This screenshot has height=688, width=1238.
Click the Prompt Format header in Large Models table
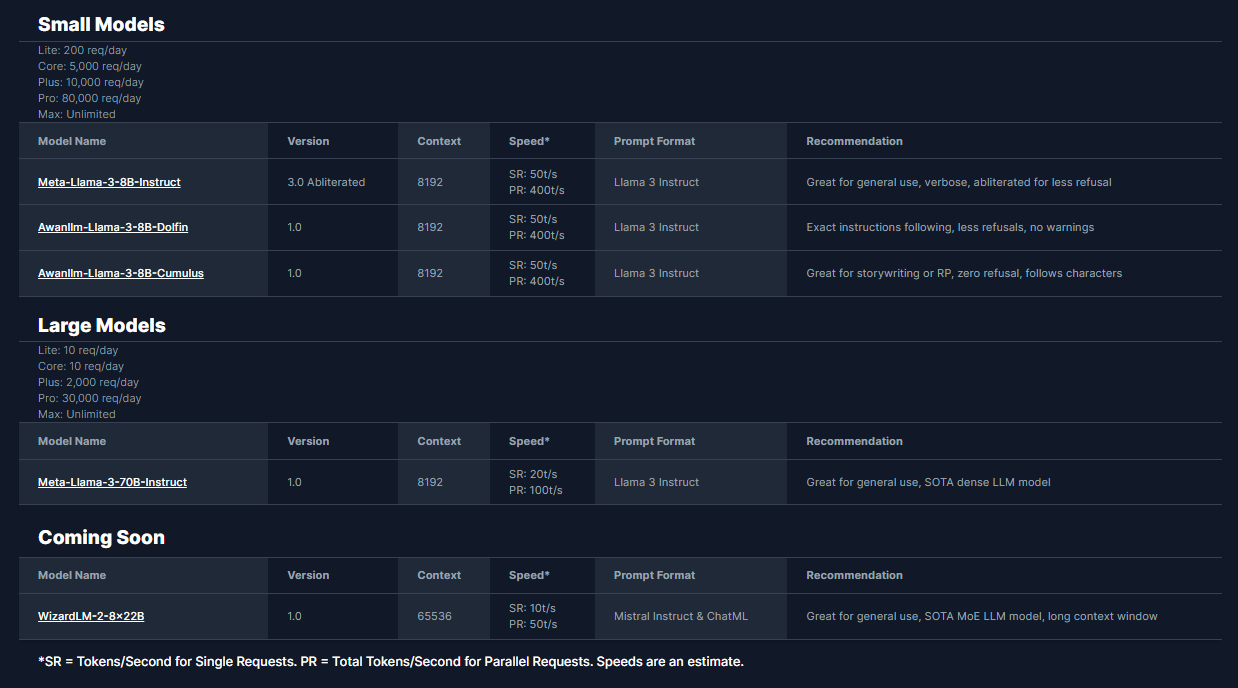coord(654,441)
